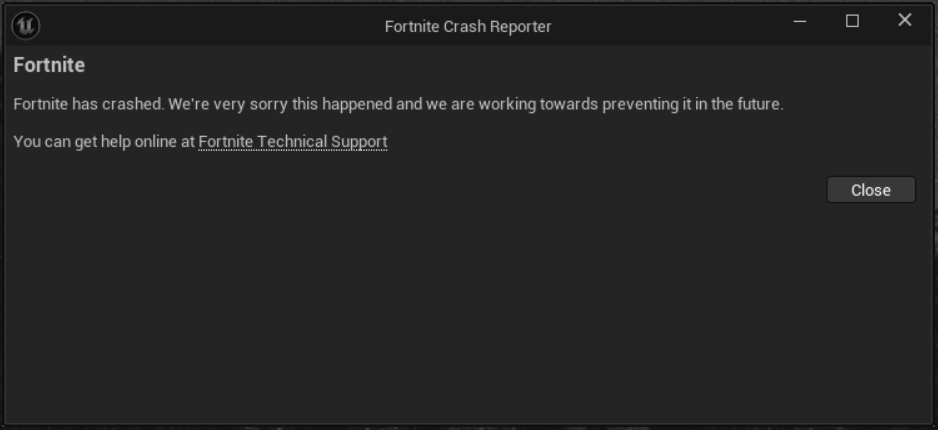
Task: Click the blank title bar area beside the logo
Action: (209, 26)
